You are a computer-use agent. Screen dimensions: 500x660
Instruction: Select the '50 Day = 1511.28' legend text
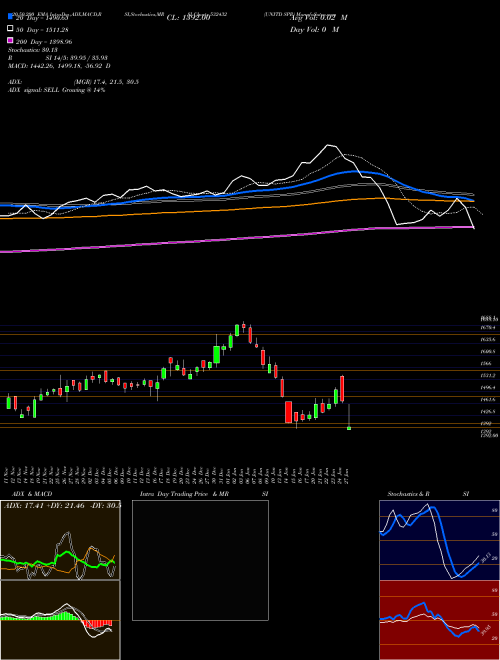43,30
